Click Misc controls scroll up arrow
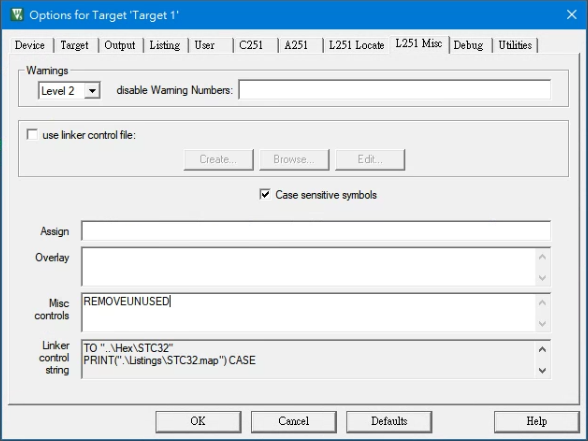 click(x=542, y=303)
